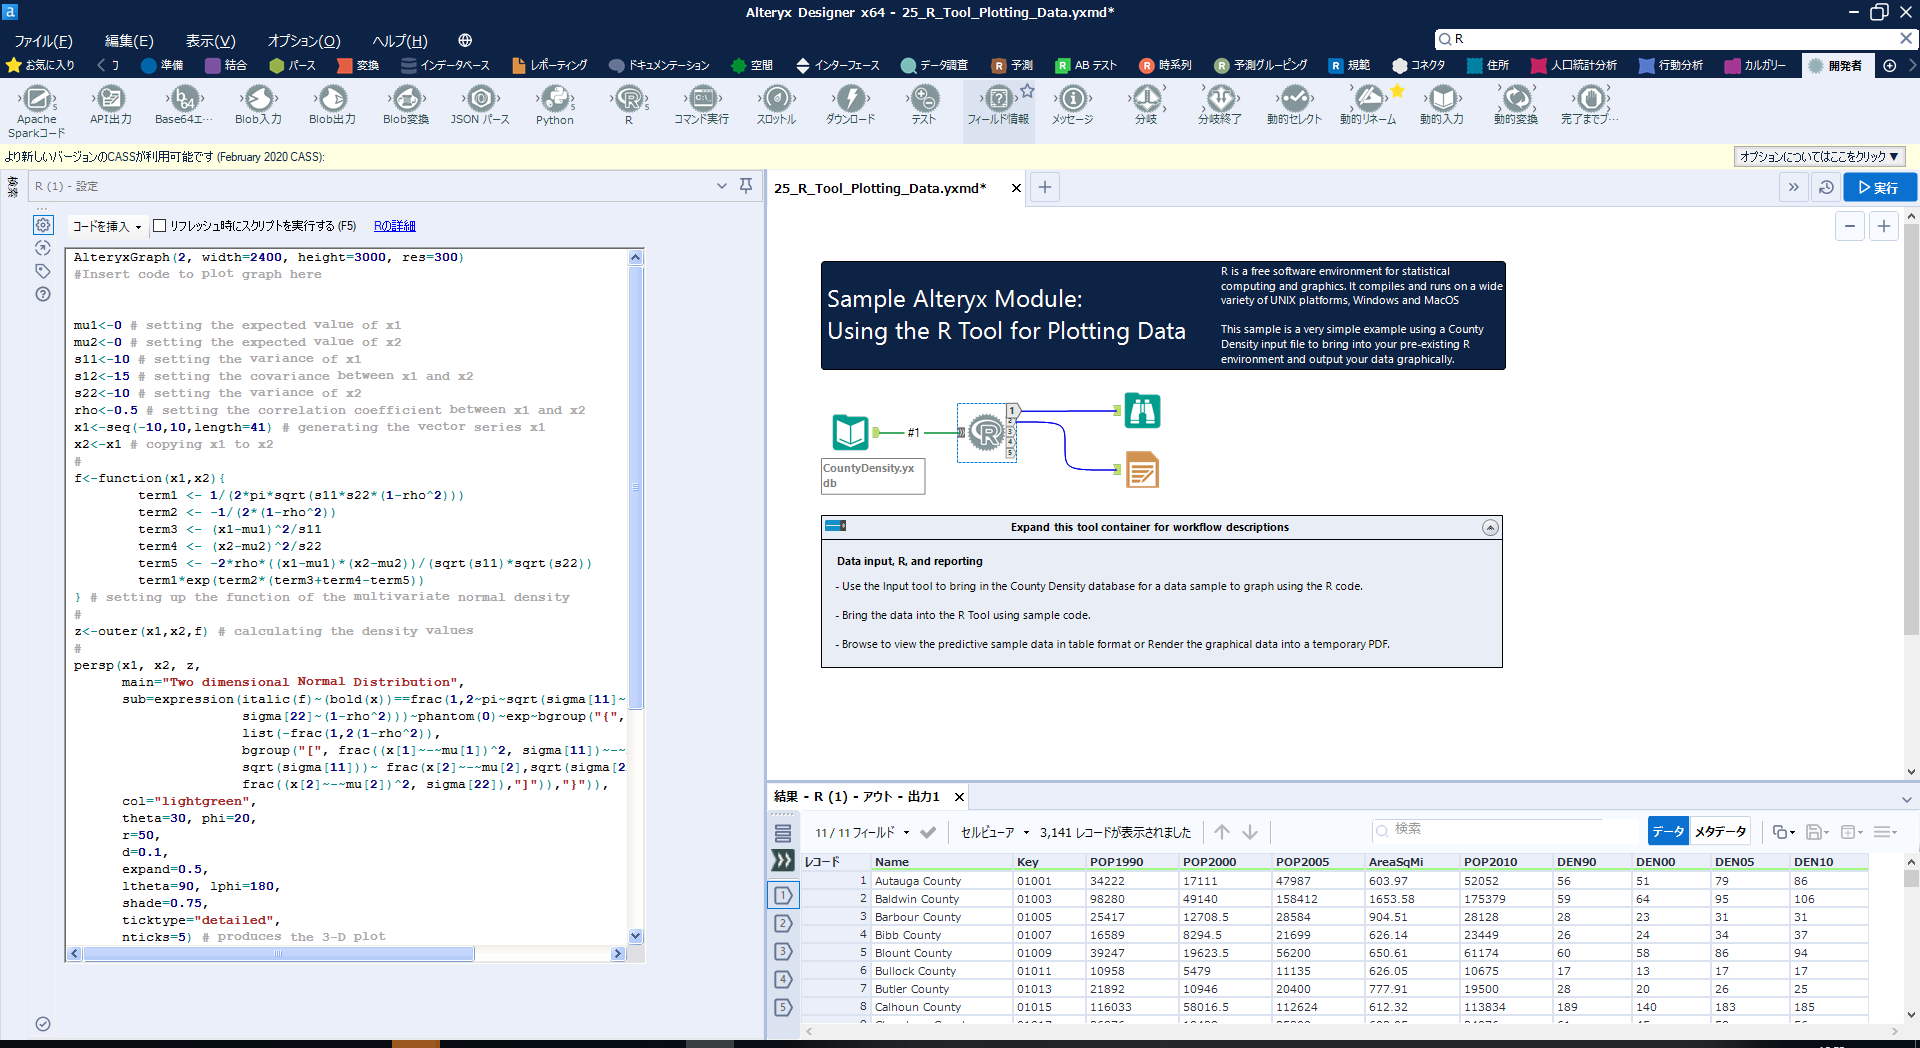Select the Blob変換 tool

[x=406, y=104]
